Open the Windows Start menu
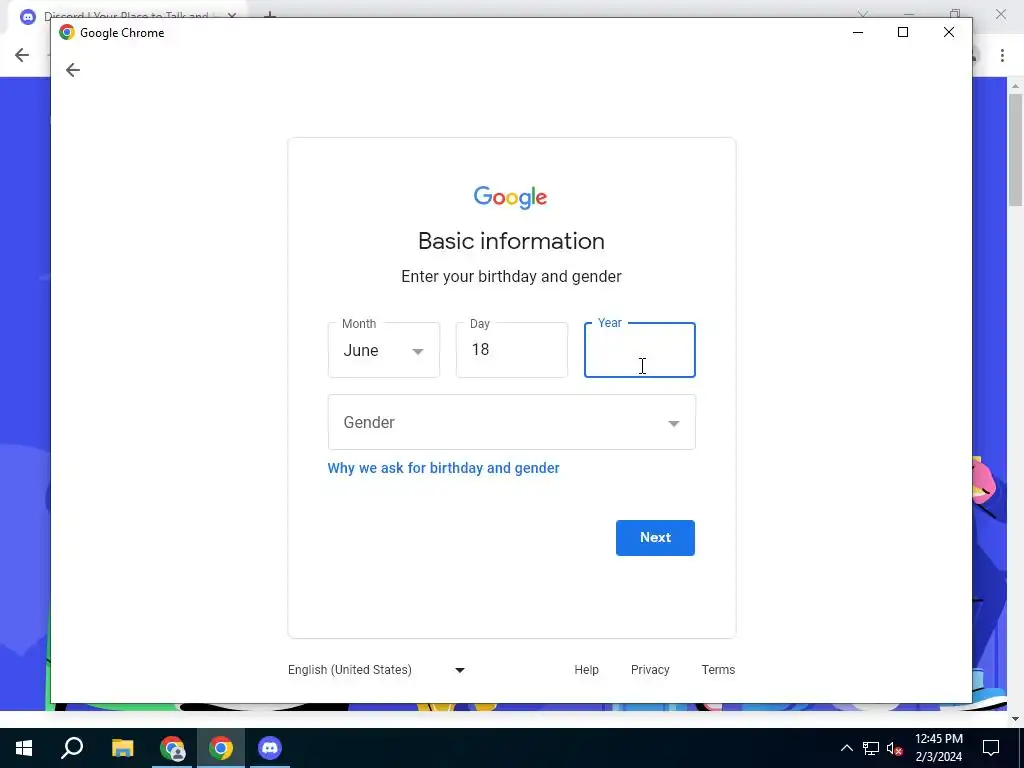1024x768 pixels. click(24, 748)
